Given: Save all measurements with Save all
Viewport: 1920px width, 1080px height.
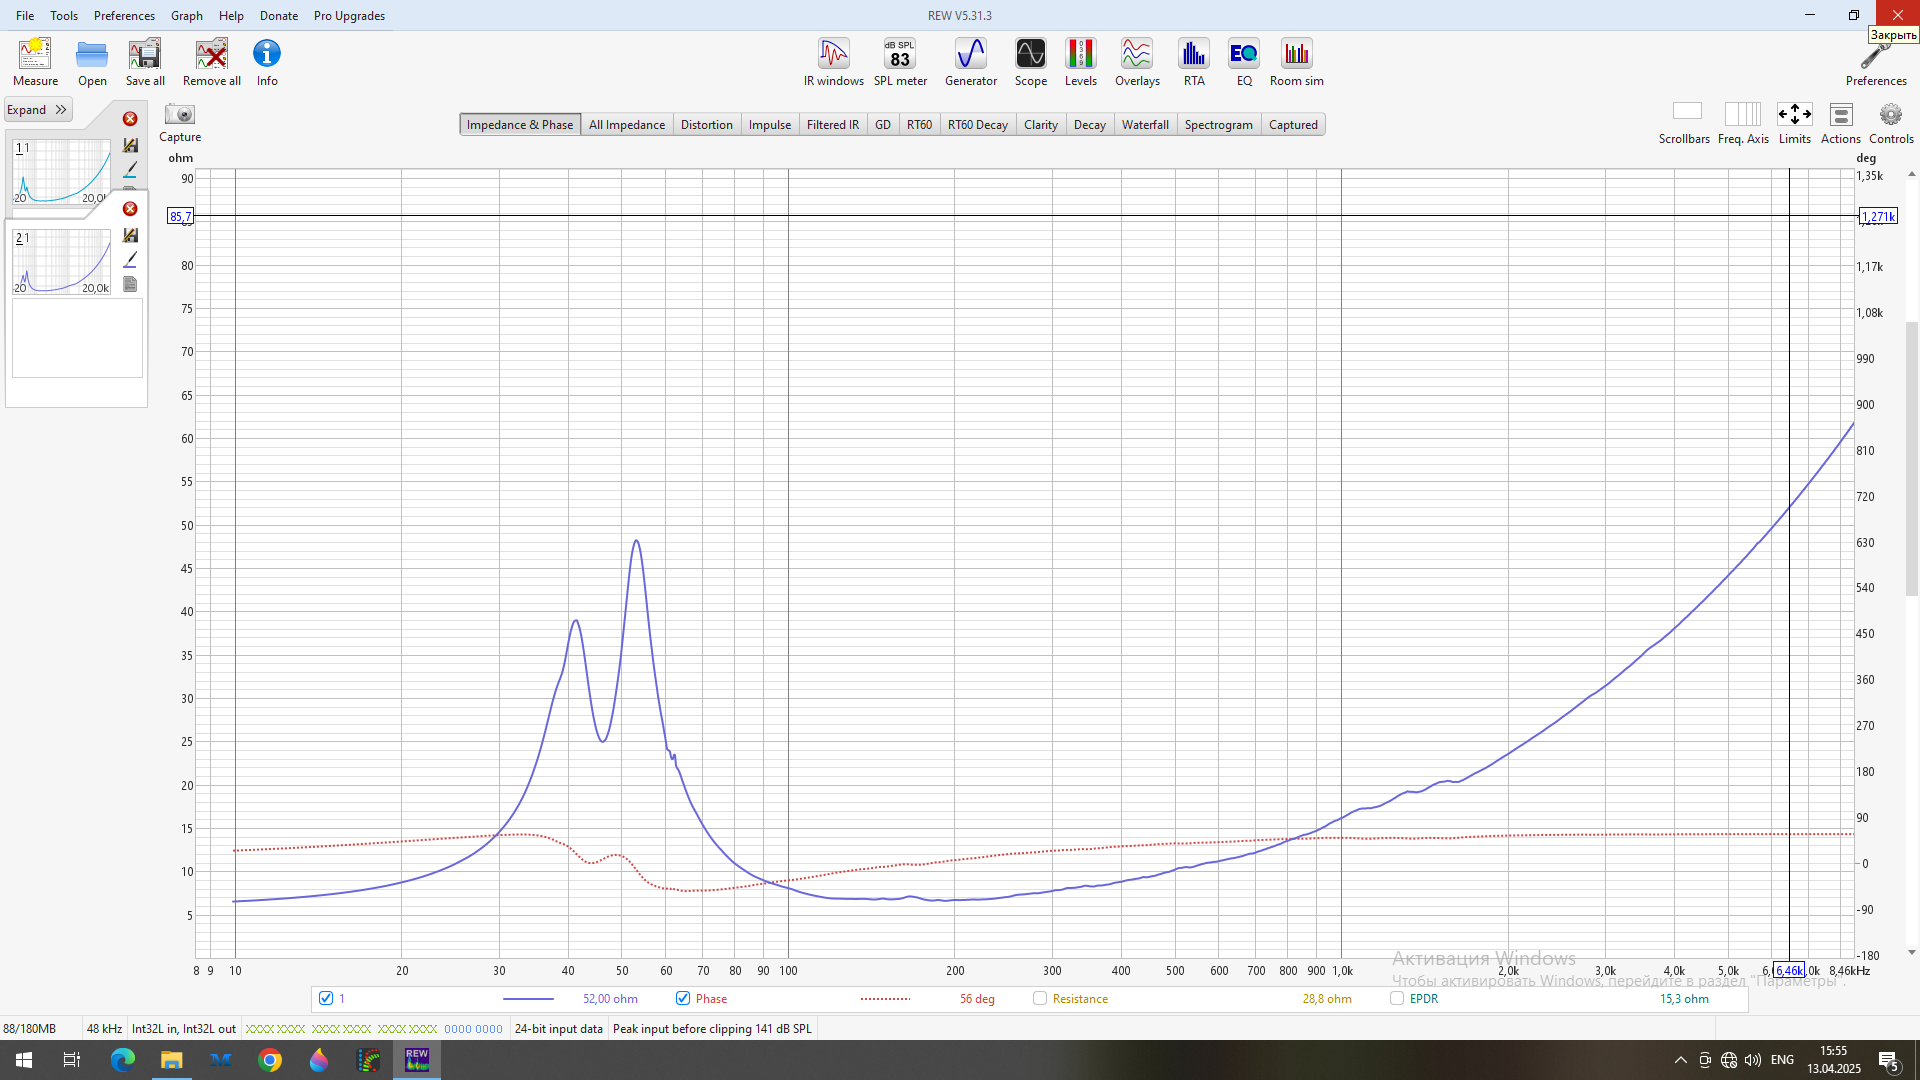Looking at the screenshot, I should coord(145,62).
